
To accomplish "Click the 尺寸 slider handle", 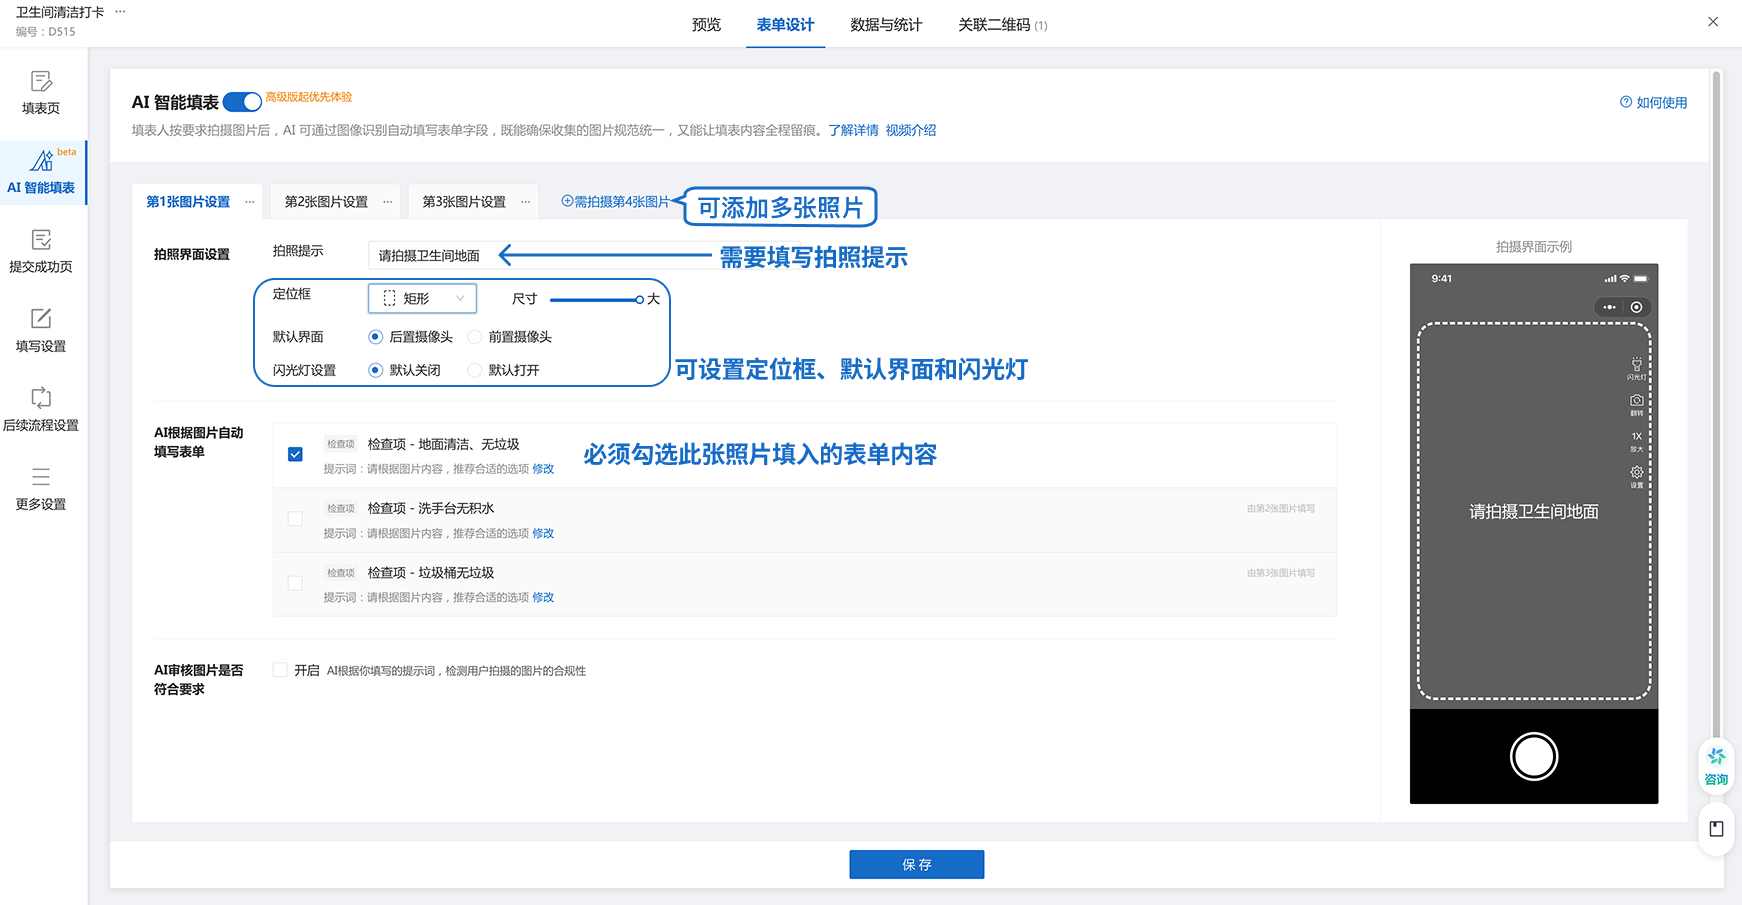I will point(639,299).
